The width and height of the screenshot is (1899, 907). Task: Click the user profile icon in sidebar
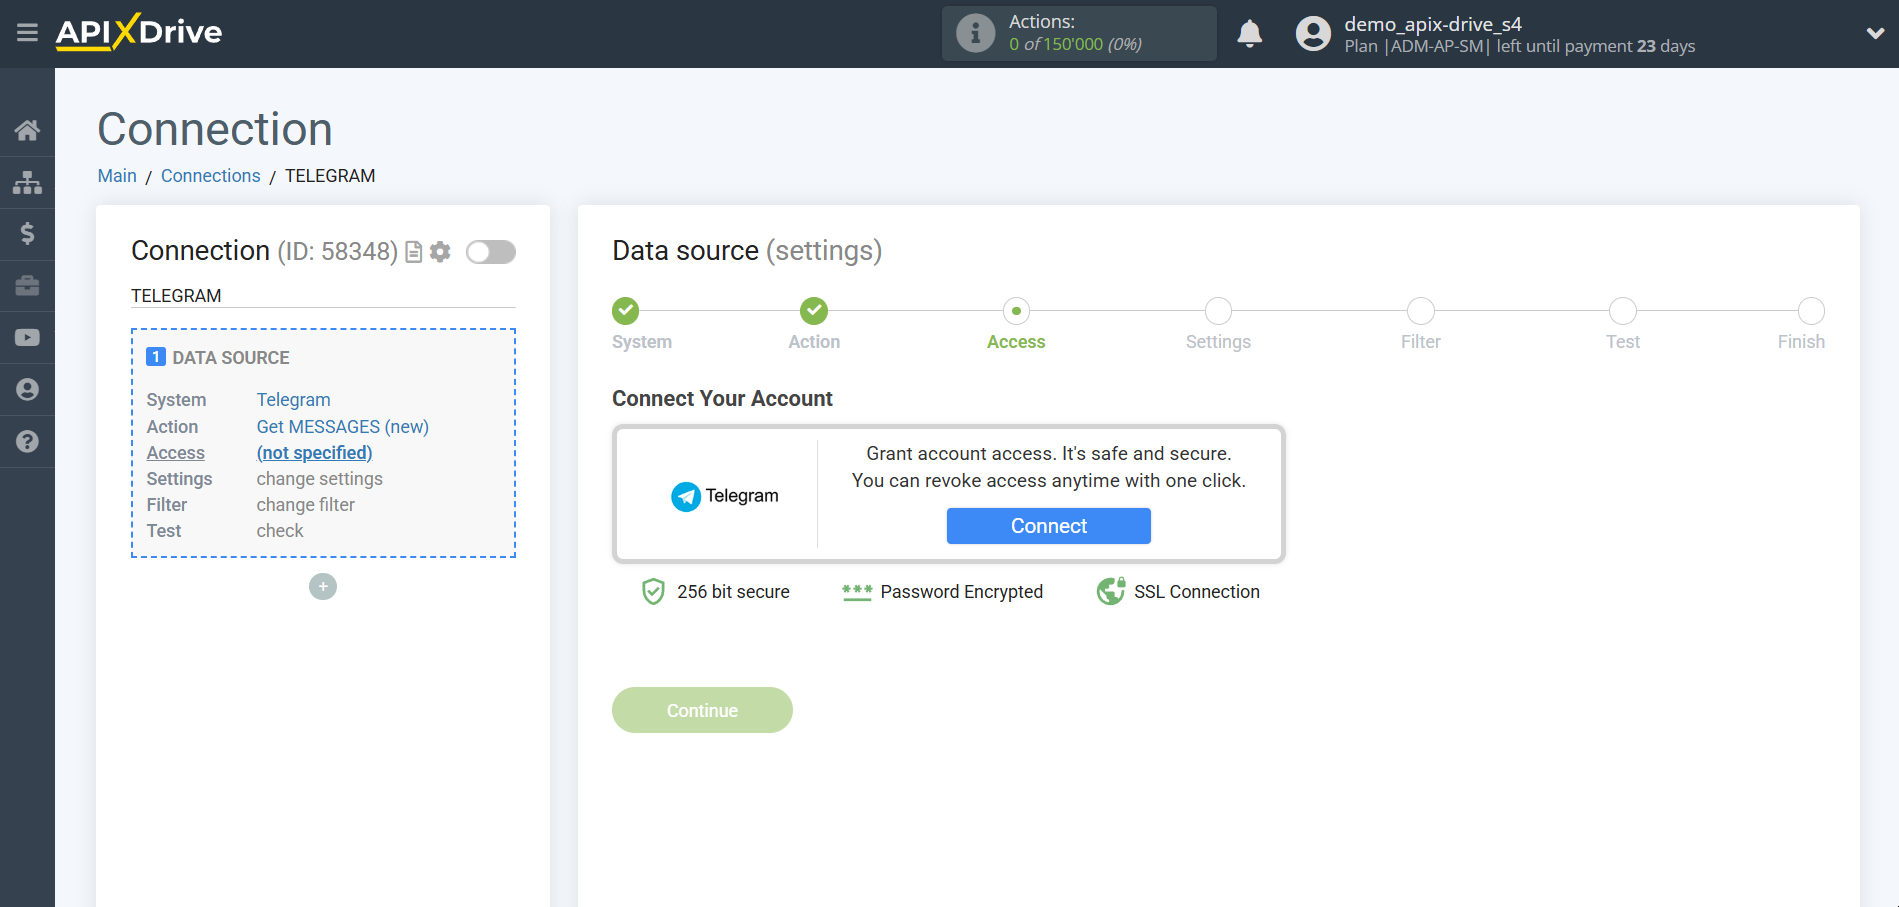point(27,389)
